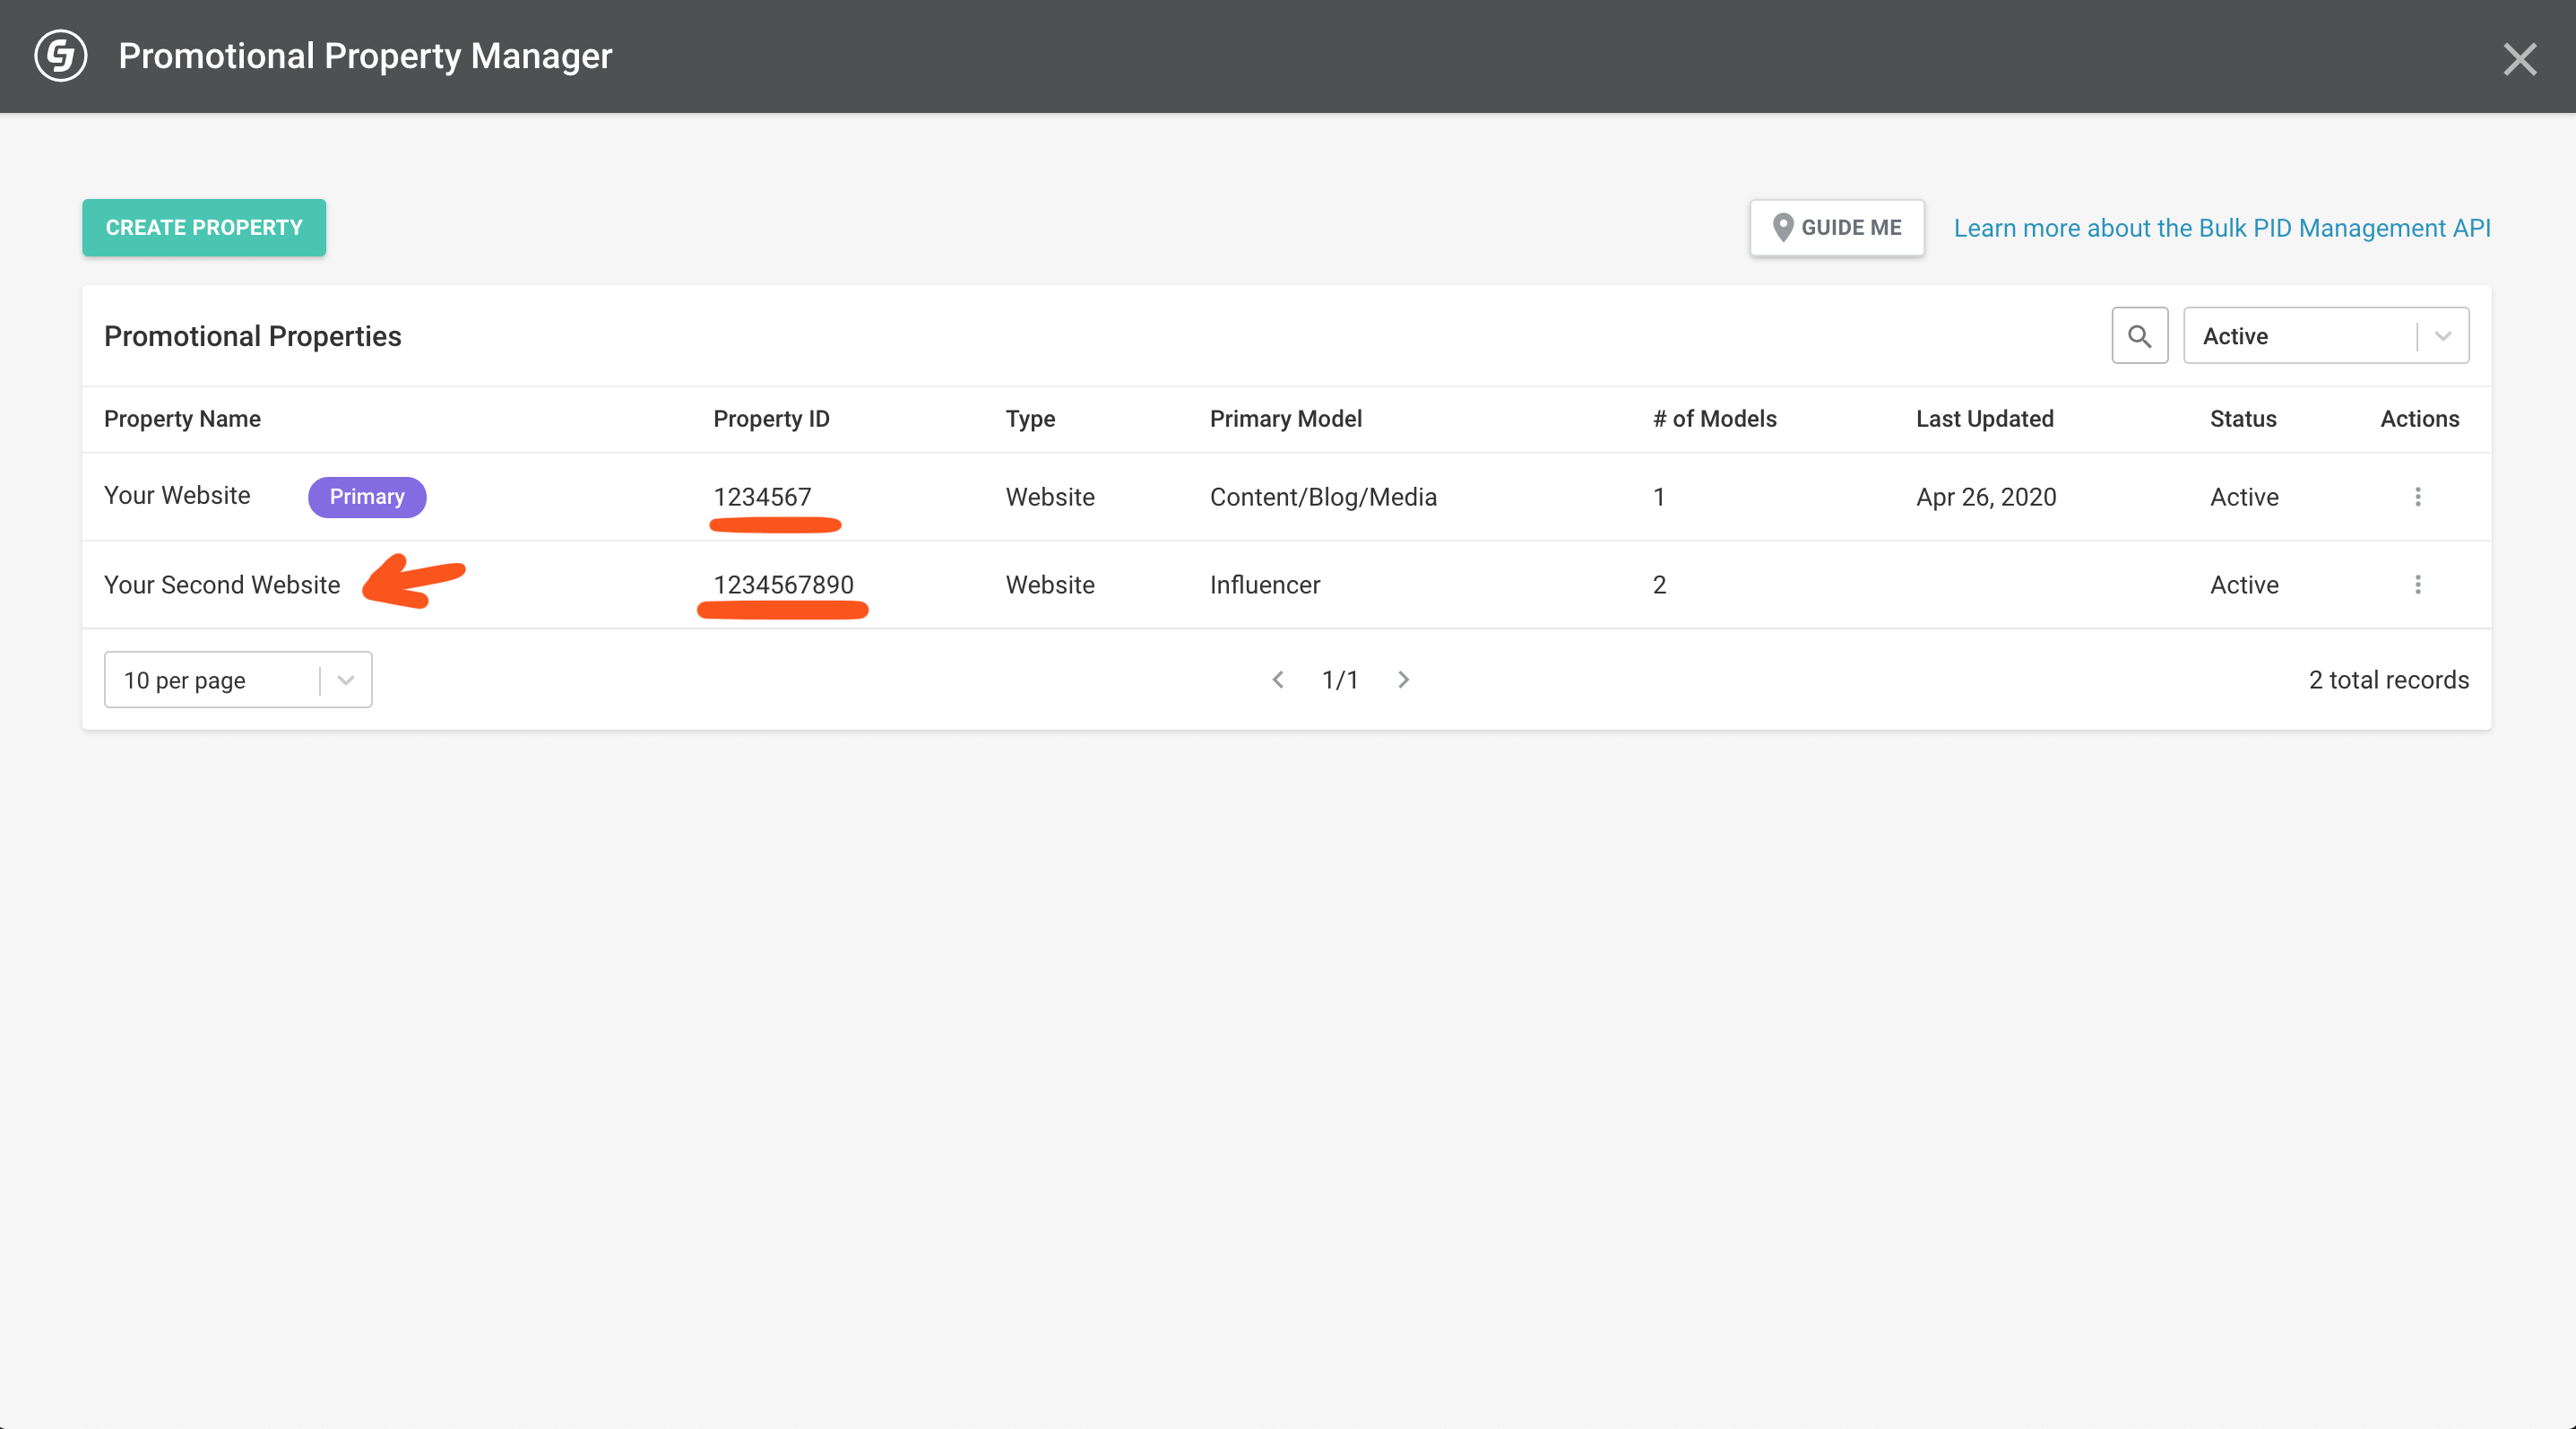Open the search magnifier icon
Image resolution: width=2576 pixels, height=1429 pixels.
[x=2139, y=336]
